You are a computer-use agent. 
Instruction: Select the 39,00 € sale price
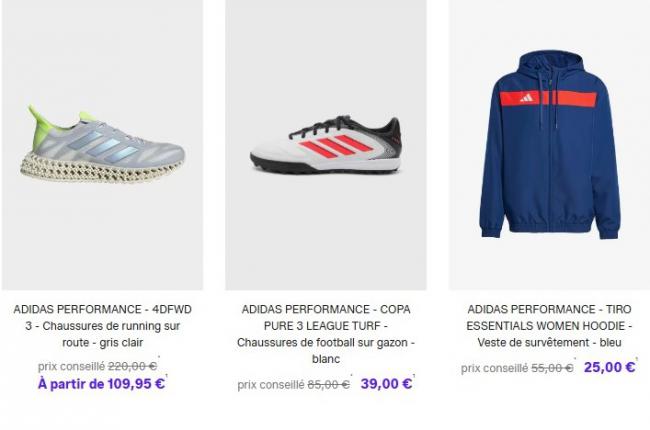(386, 384)
